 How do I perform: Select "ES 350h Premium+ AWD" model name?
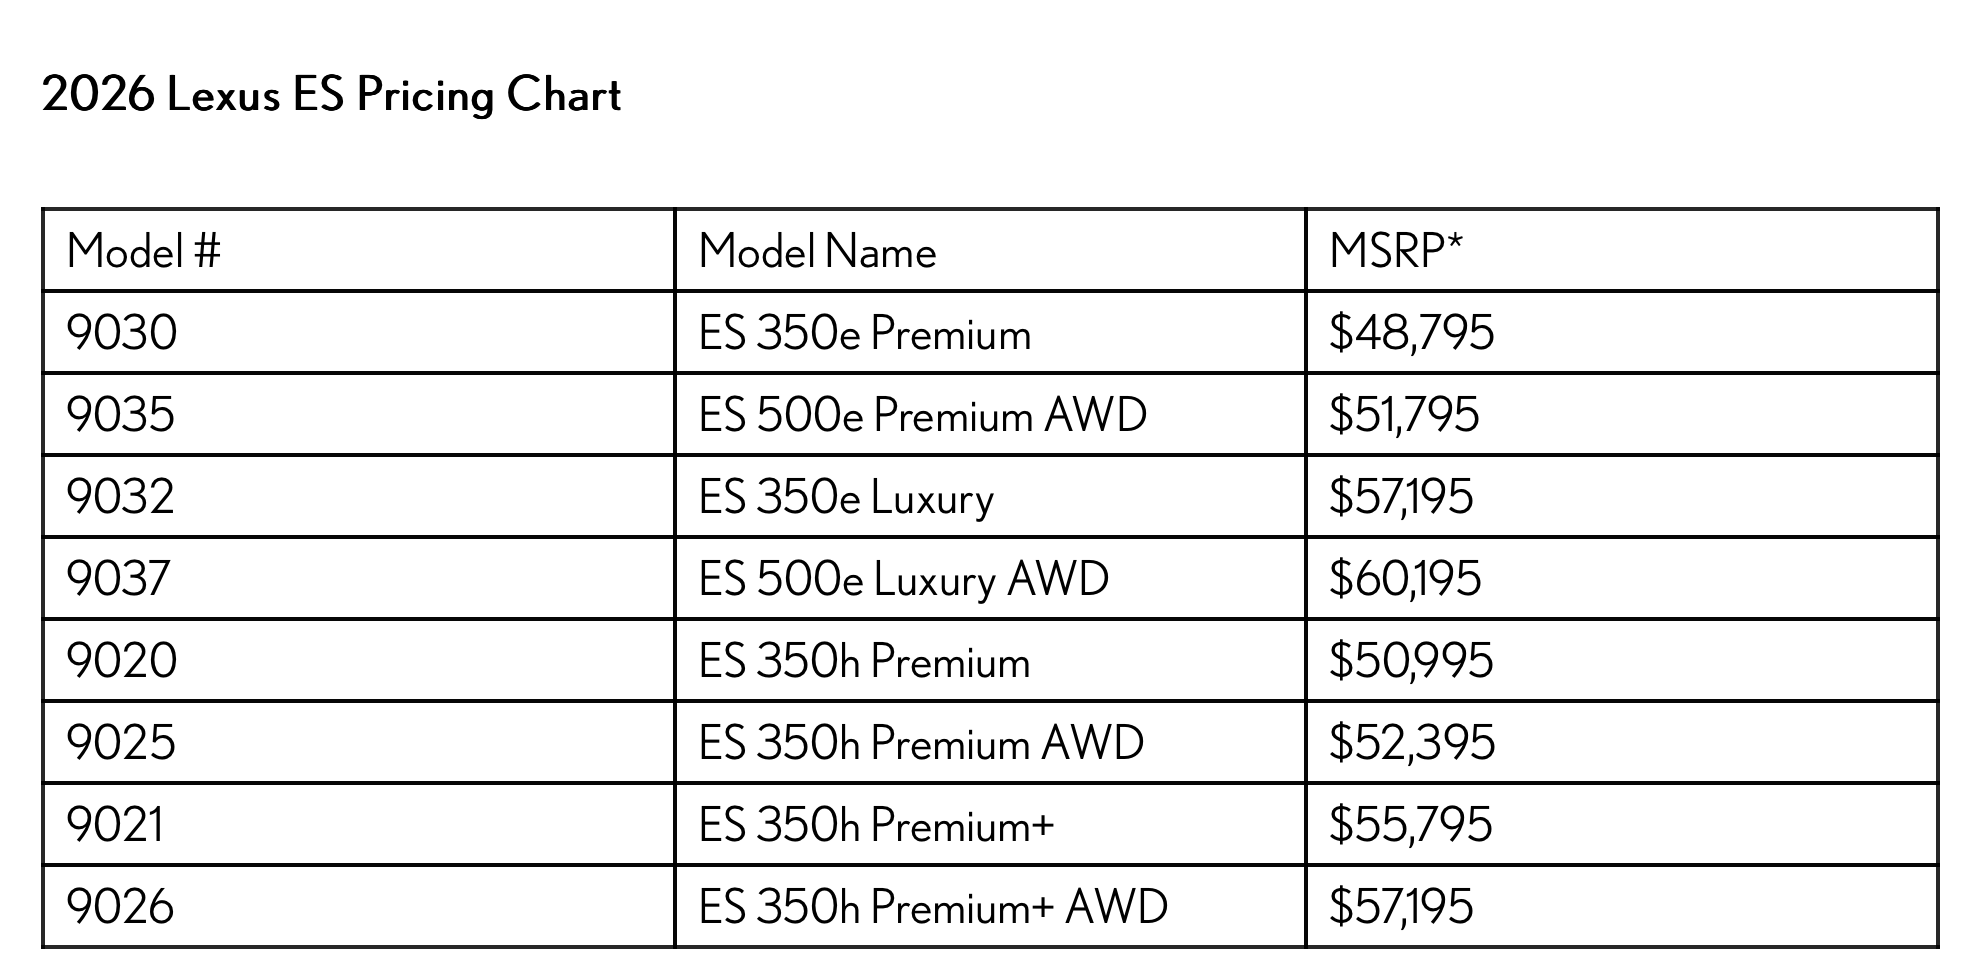pyautogui.click(x=933, y=907)
